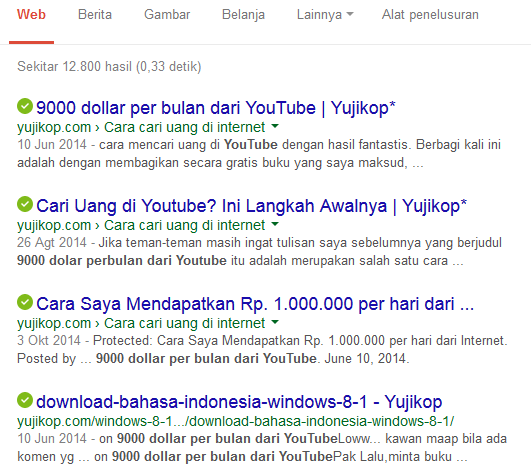
Task: Open dropdown arrow under 'Cara Saya Mendapatkan' result
Action: [275, 322]
